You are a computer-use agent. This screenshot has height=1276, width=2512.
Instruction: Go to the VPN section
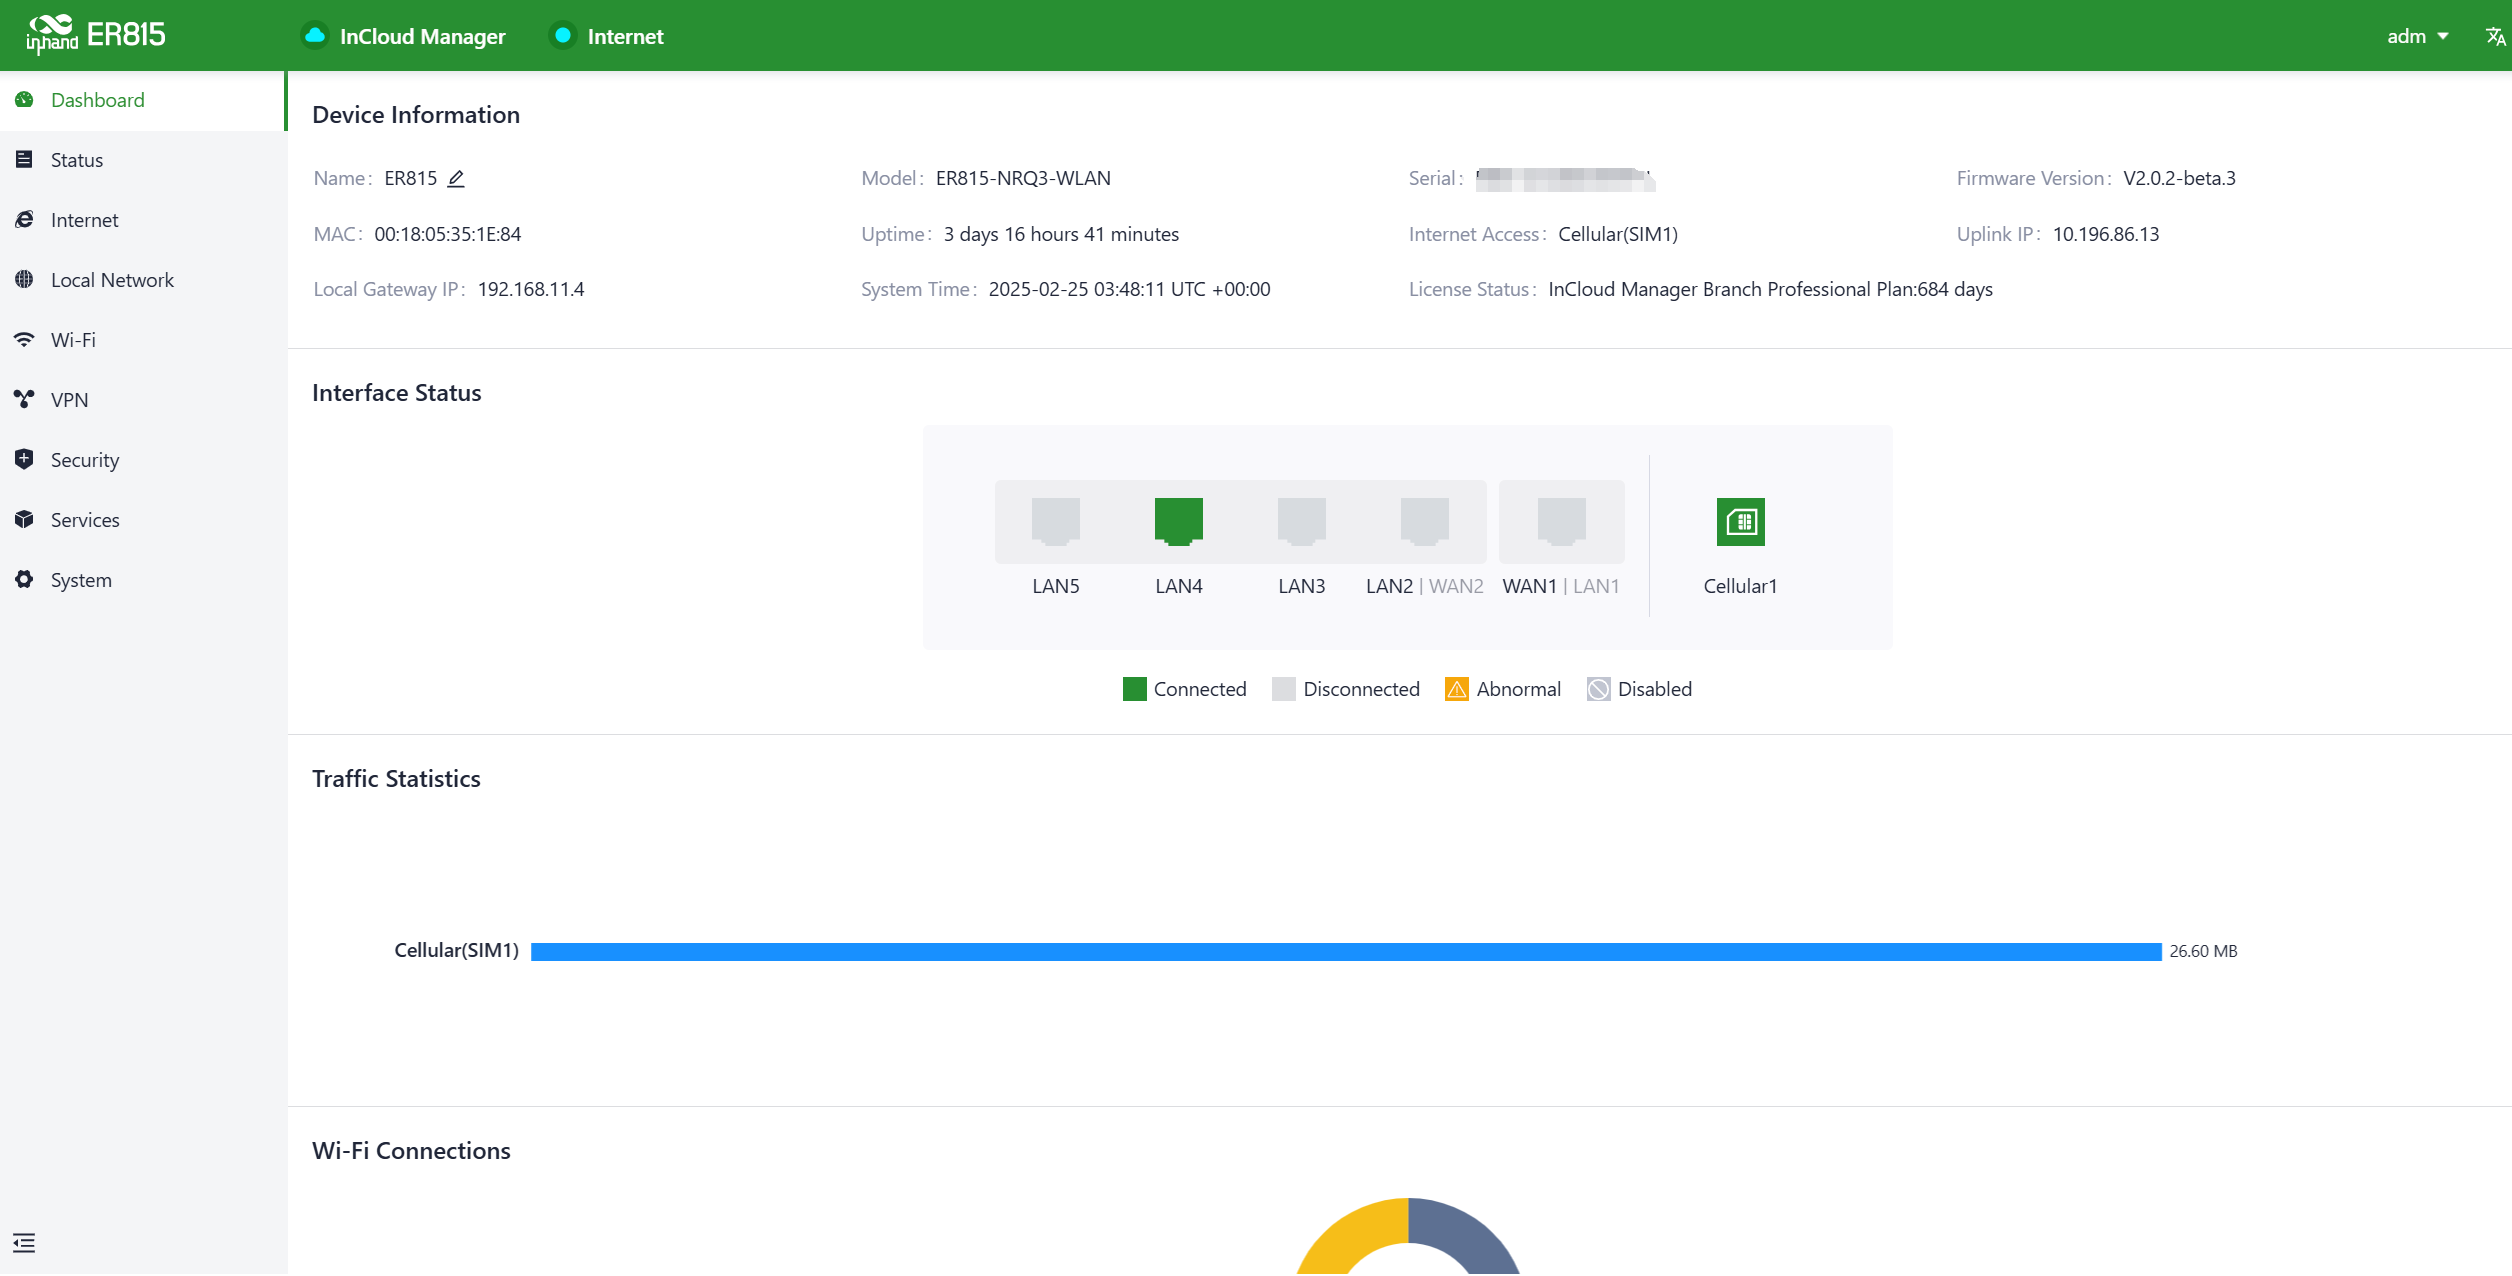[69, 400]
